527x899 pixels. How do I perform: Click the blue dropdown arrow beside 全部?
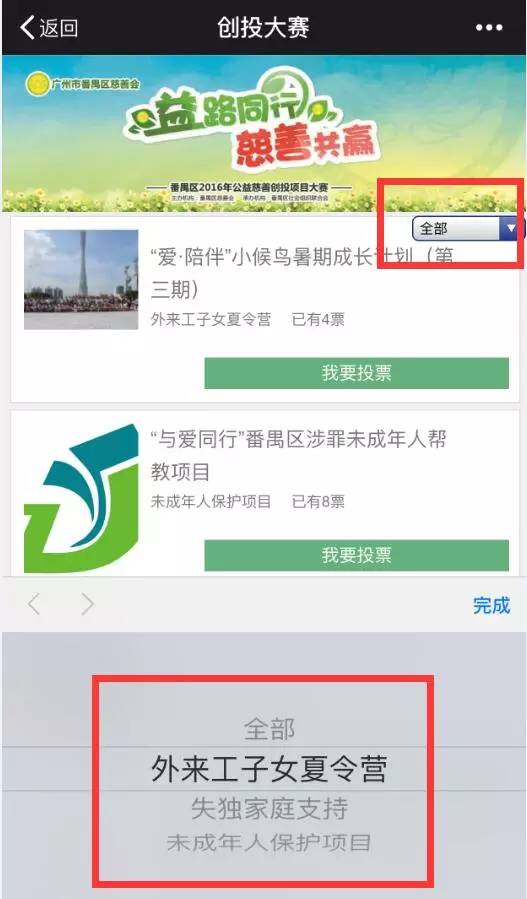pyautogui.click(x=510, y=229)
